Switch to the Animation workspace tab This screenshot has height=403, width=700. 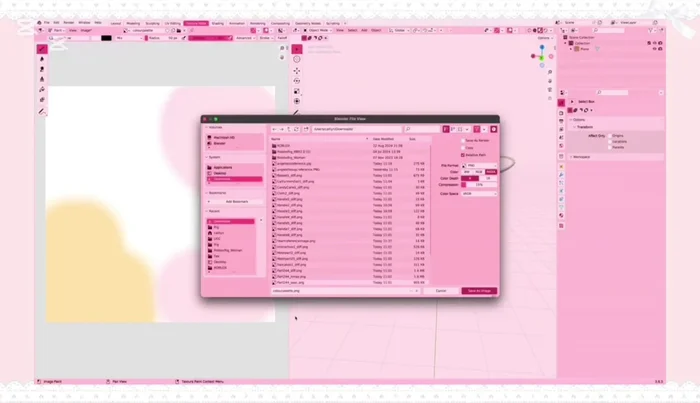coord(237,23)
